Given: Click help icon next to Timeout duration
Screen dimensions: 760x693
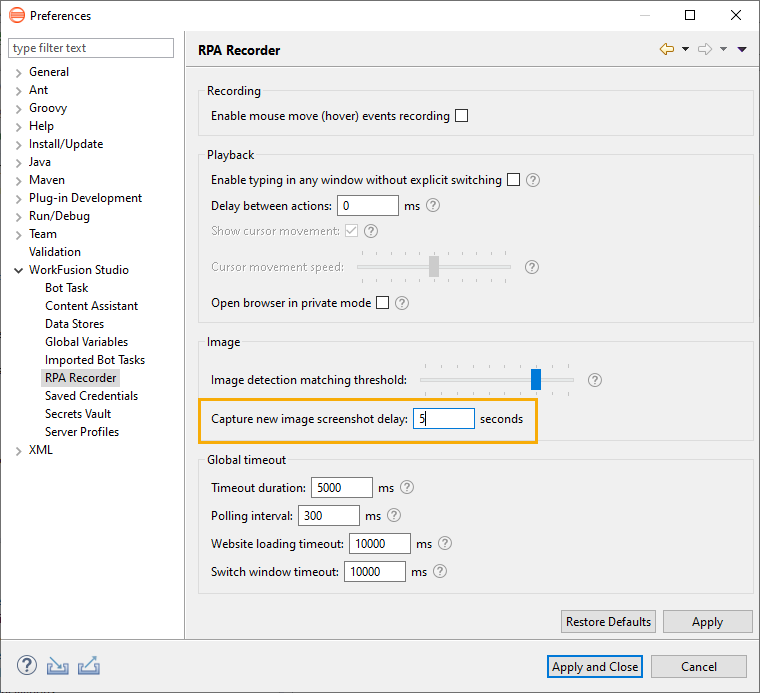Looking at the screenshot, I should [407, 487].
